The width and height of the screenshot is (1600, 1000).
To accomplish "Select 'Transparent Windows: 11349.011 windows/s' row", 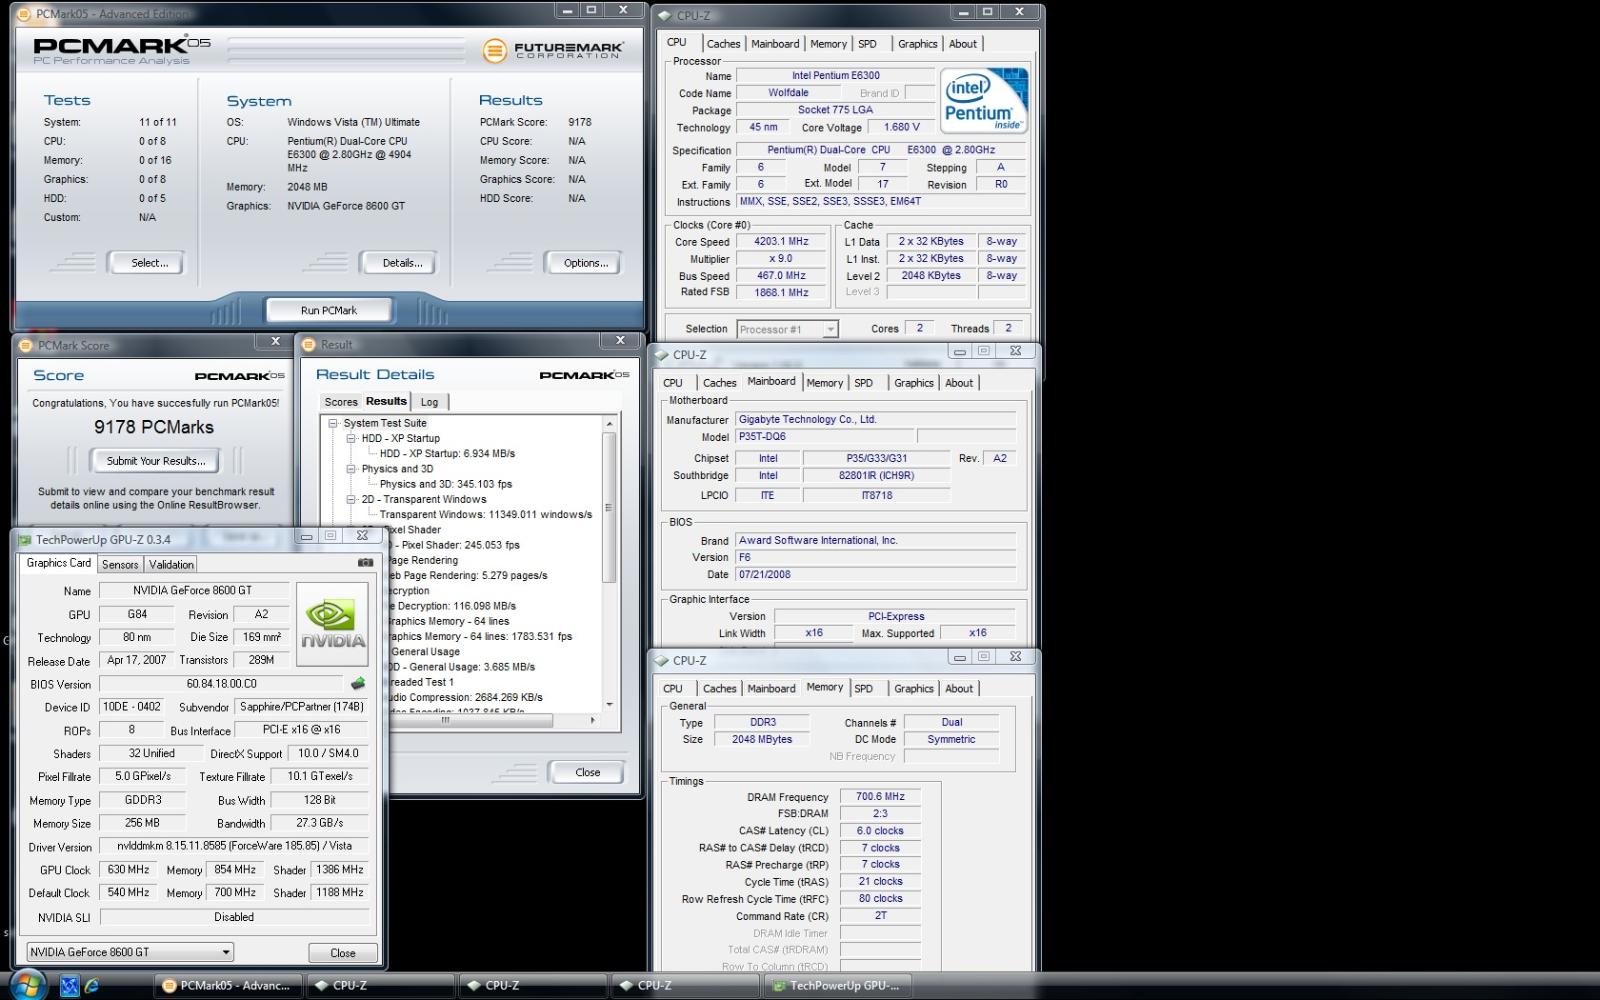I will coord(486,515).
